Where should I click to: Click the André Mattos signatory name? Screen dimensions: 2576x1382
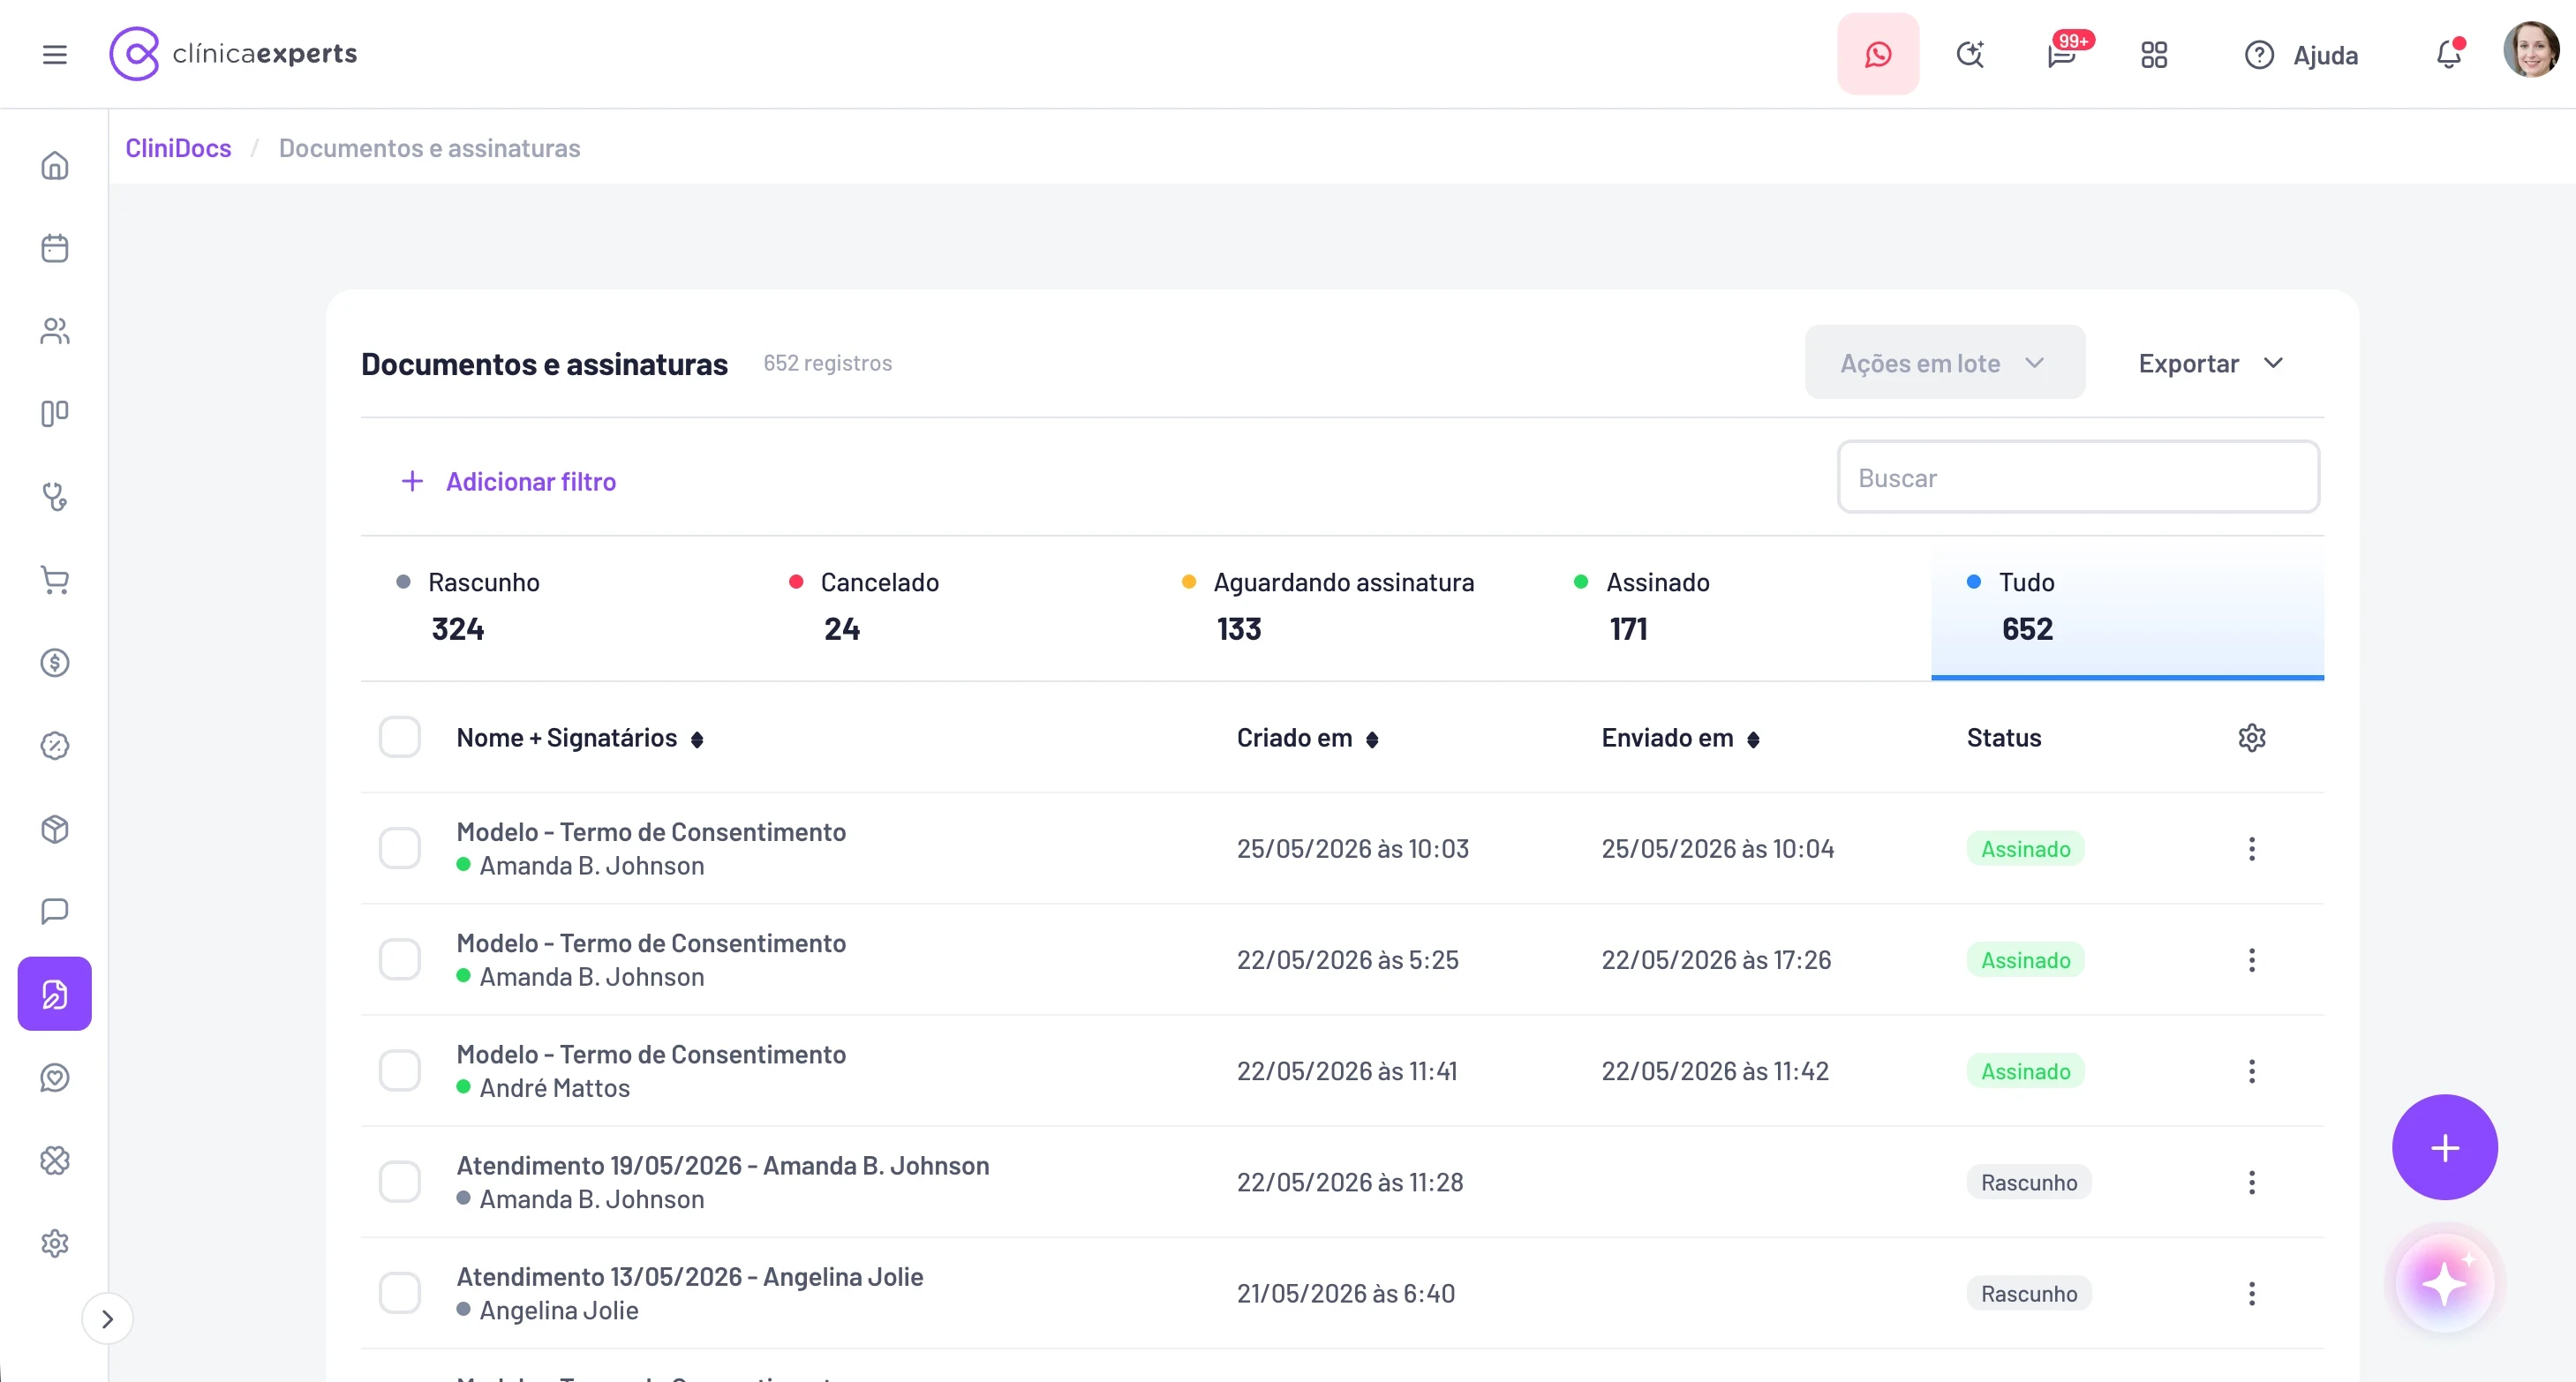[x=555, y=1087]
